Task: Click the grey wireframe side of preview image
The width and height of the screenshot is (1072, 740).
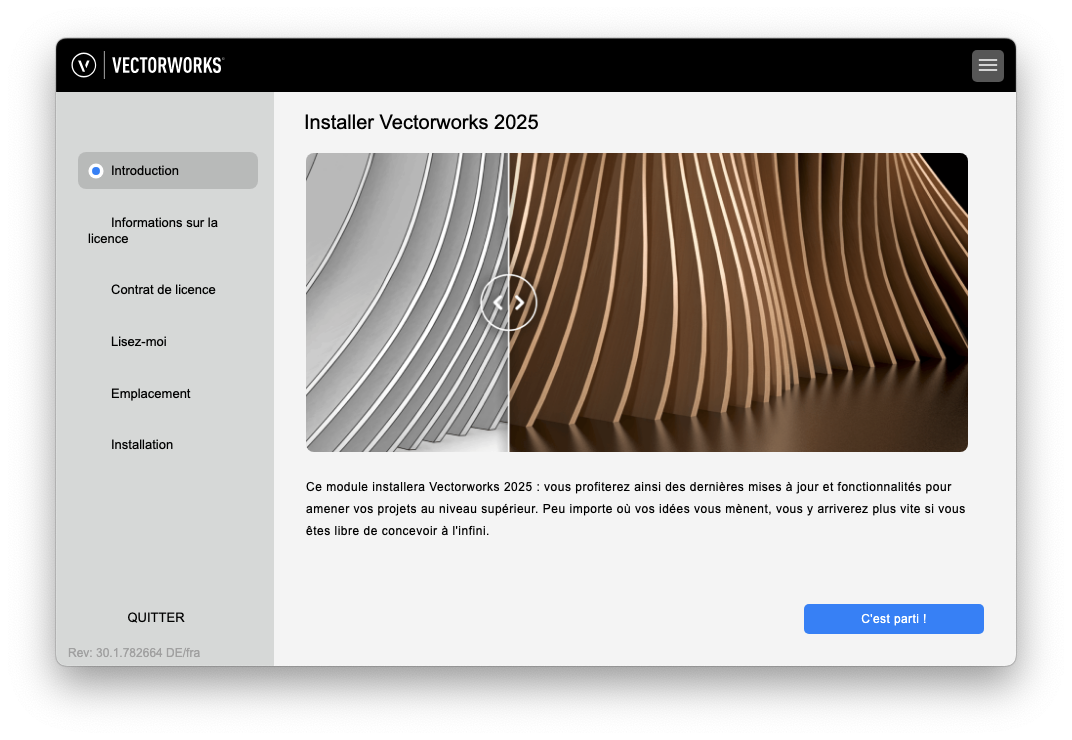Action: click(407, 302)
